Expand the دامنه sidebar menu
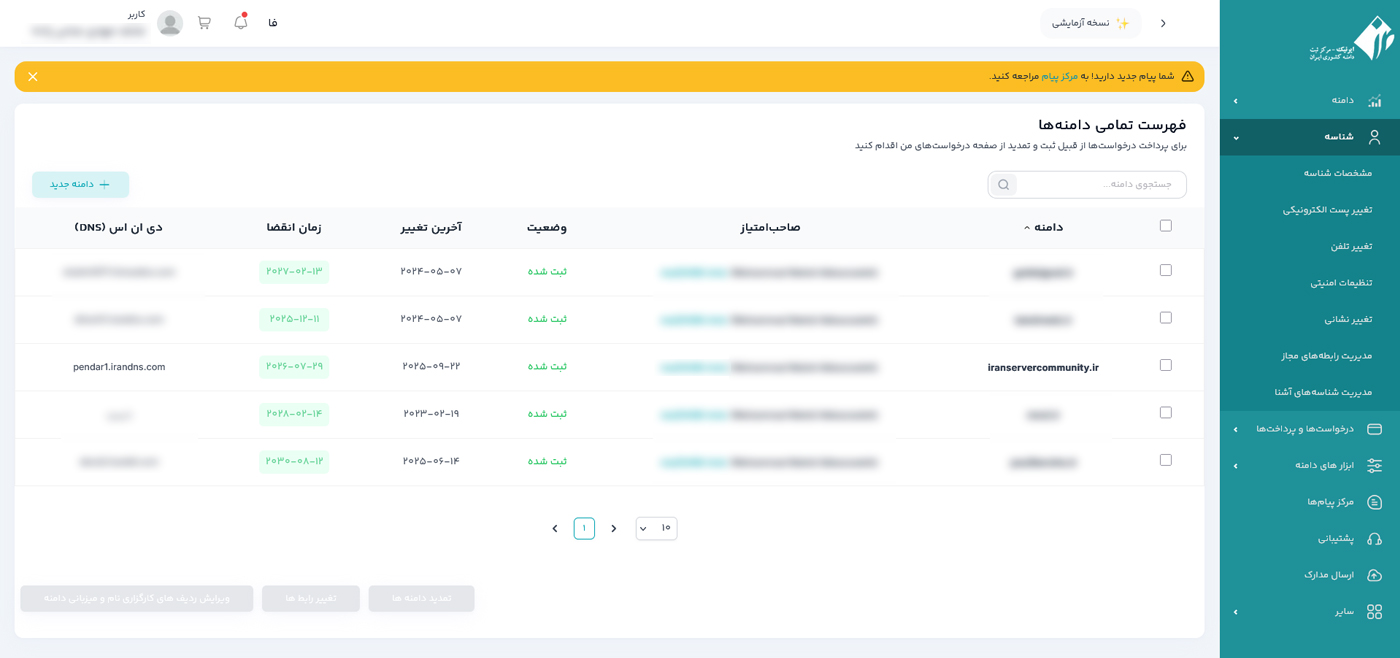The image size is (1400, 658). coord(1310,101)
